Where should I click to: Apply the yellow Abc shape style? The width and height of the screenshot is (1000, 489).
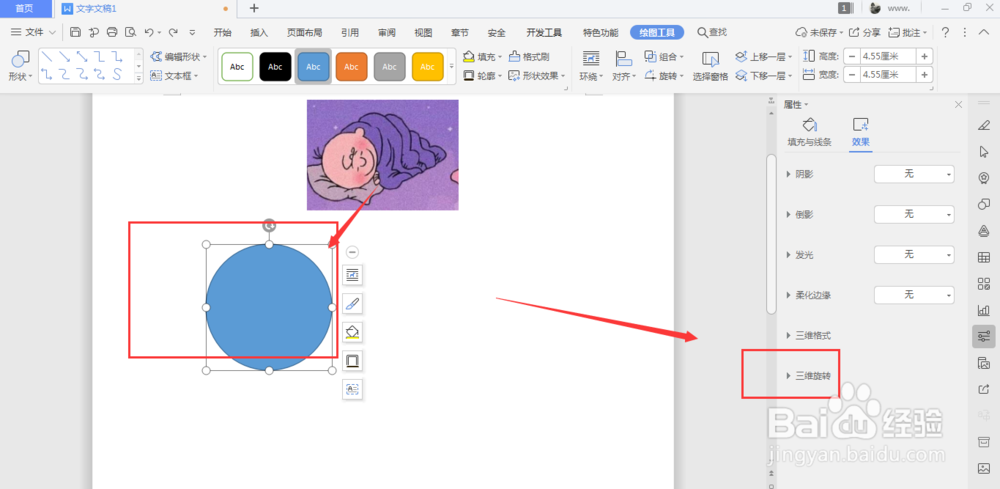coord(428,66)
